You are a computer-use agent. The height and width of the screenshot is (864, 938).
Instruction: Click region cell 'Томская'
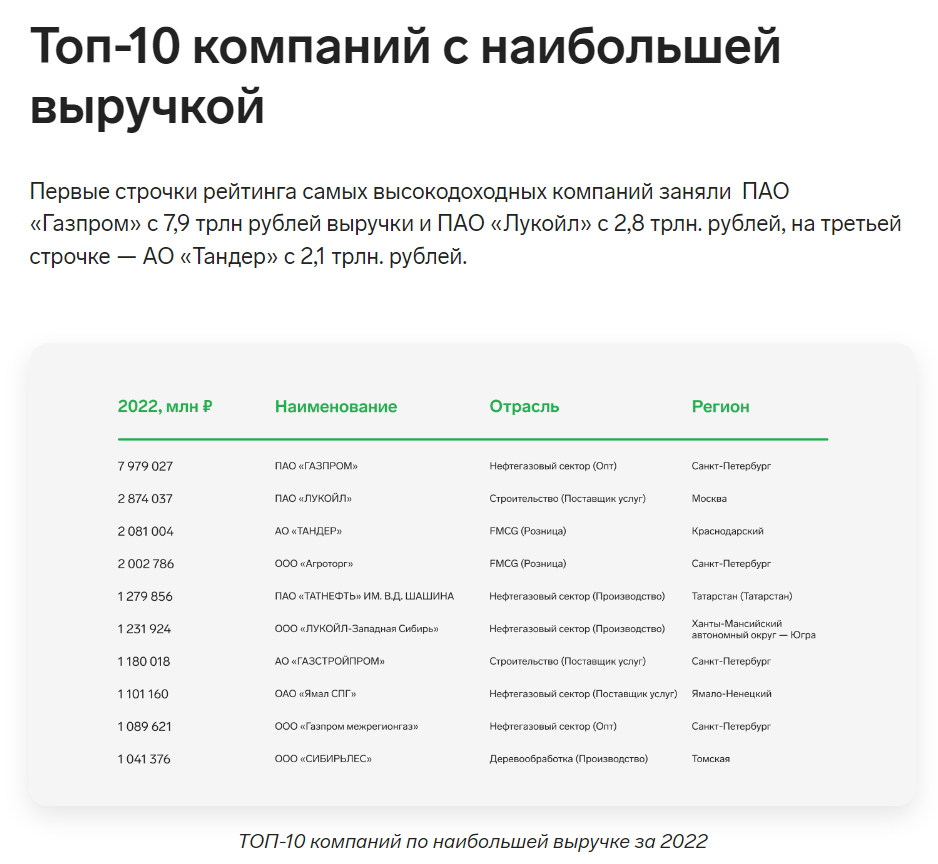711,759
